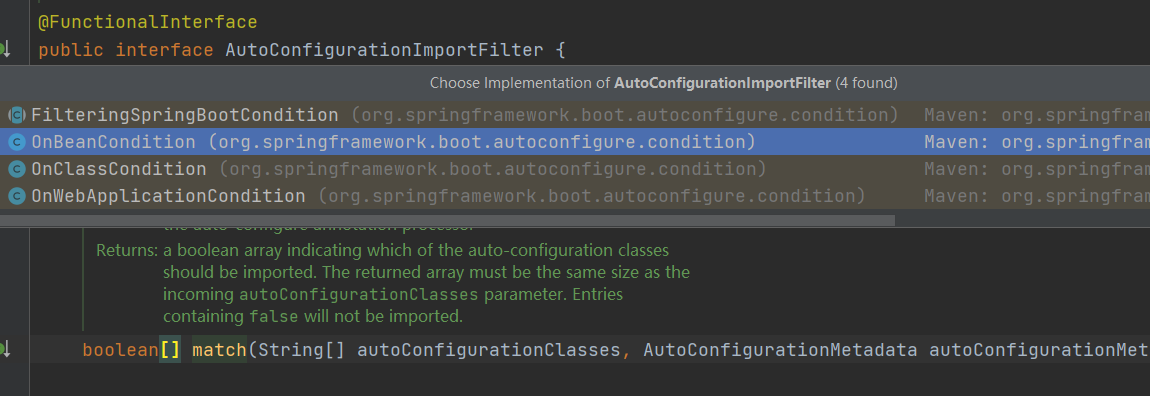1150x396 pixels.
Task: Click the Choose Implementation popup title bar
Action: pyautogui.click(x=575, y=83)
